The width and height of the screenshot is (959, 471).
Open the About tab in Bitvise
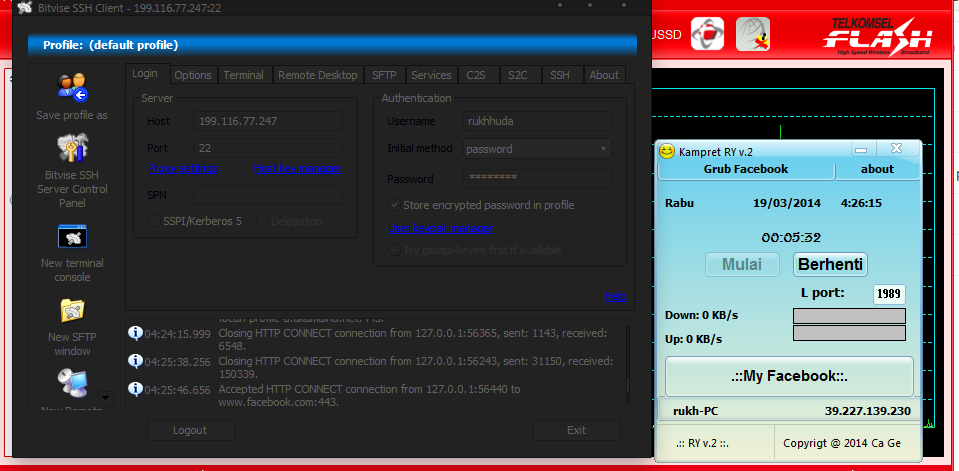[x=604, y=75]
